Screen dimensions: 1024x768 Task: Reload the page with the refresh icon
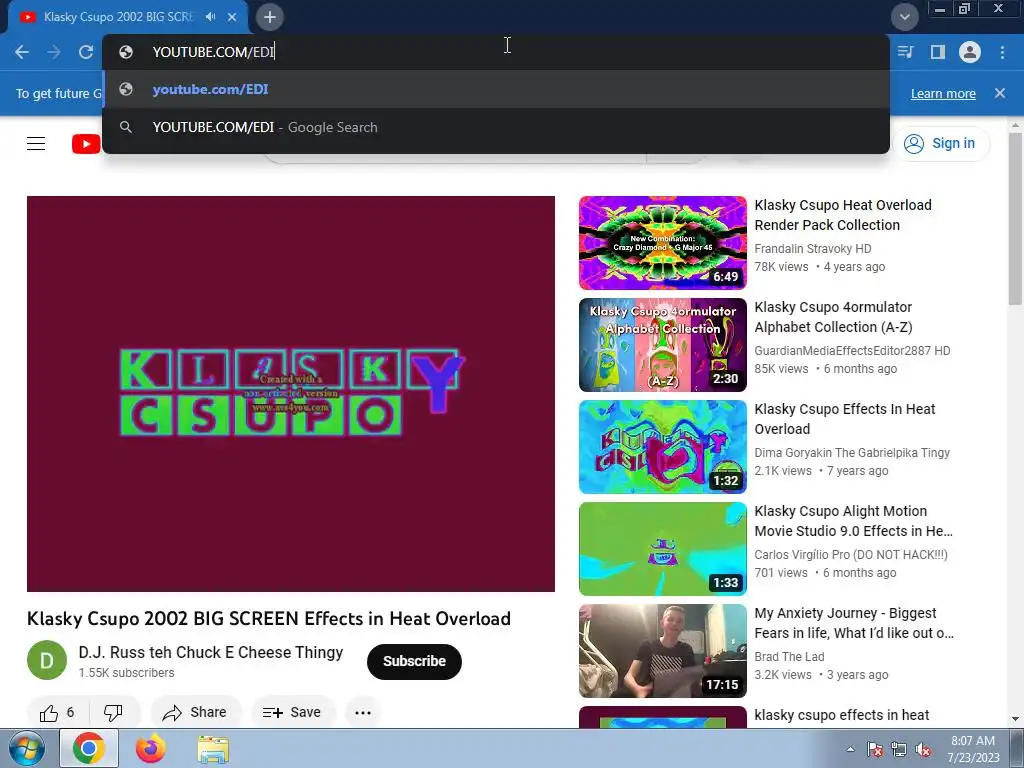pyautogui.click(x=86, y=52)
